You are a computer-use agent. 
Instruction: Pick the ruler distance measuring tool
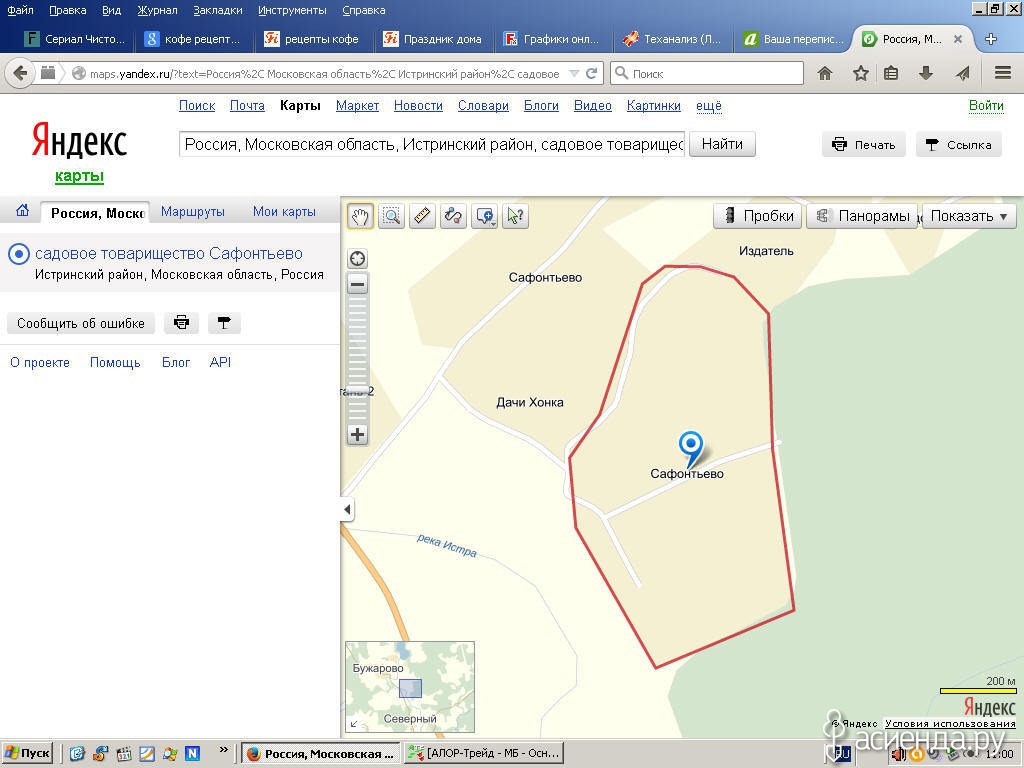(x=423, y=216)
